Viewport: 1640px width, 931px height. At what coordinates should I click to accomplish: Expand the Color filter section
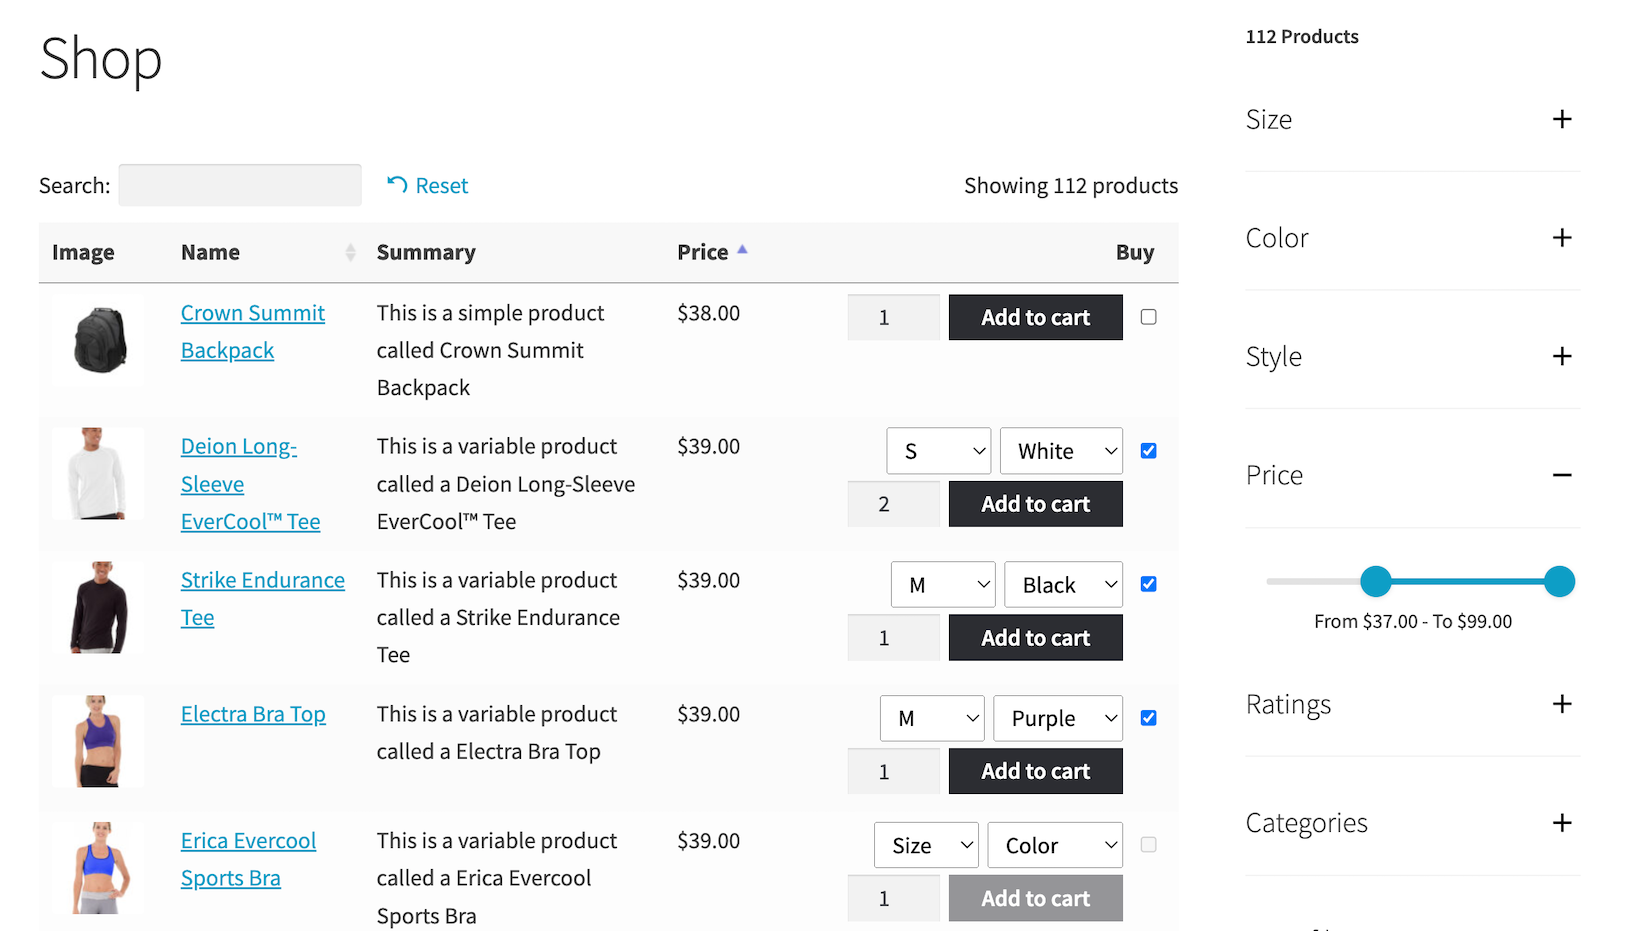[x=1561, y=237]
